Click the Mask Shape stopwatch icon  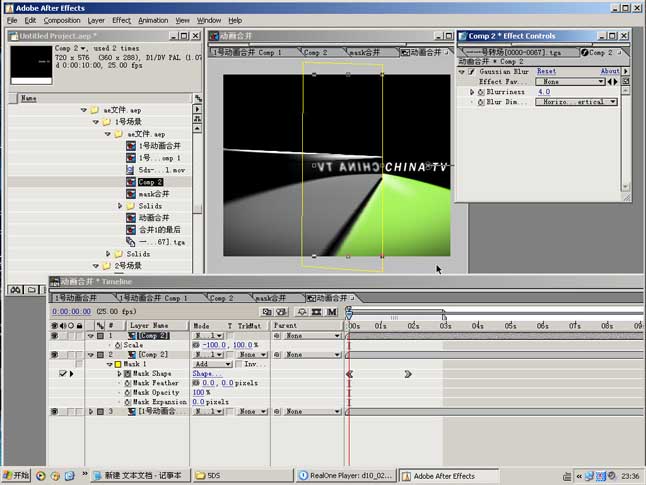pos(128,373)
